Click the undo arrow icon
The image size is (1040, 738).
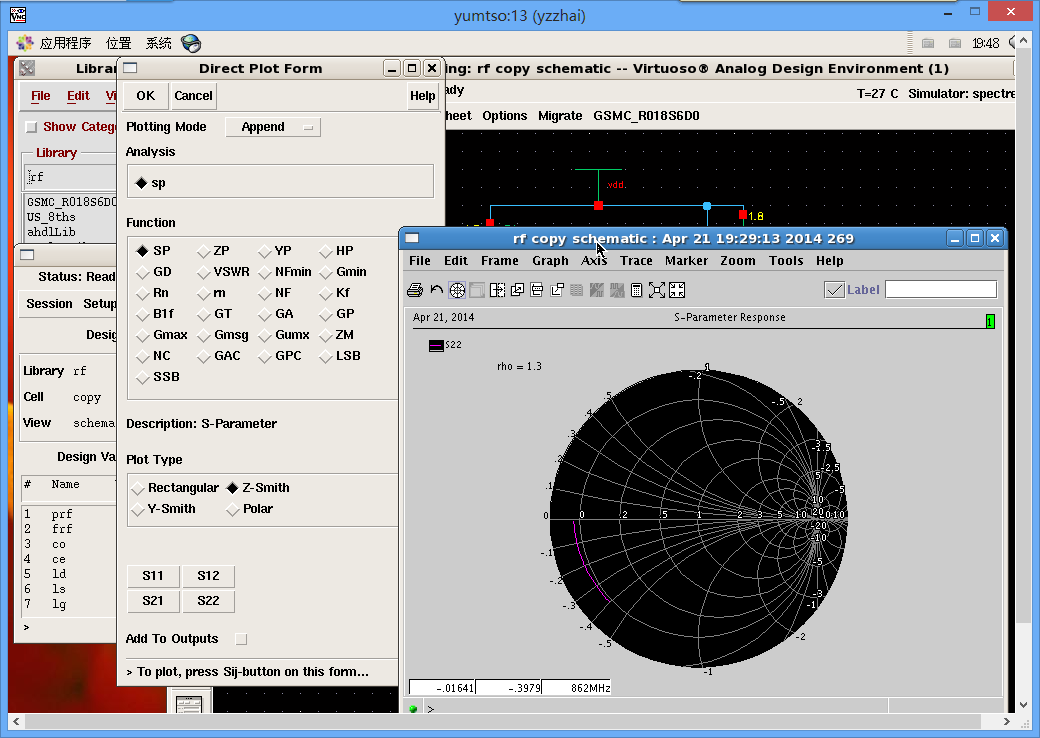click(436, 290)
